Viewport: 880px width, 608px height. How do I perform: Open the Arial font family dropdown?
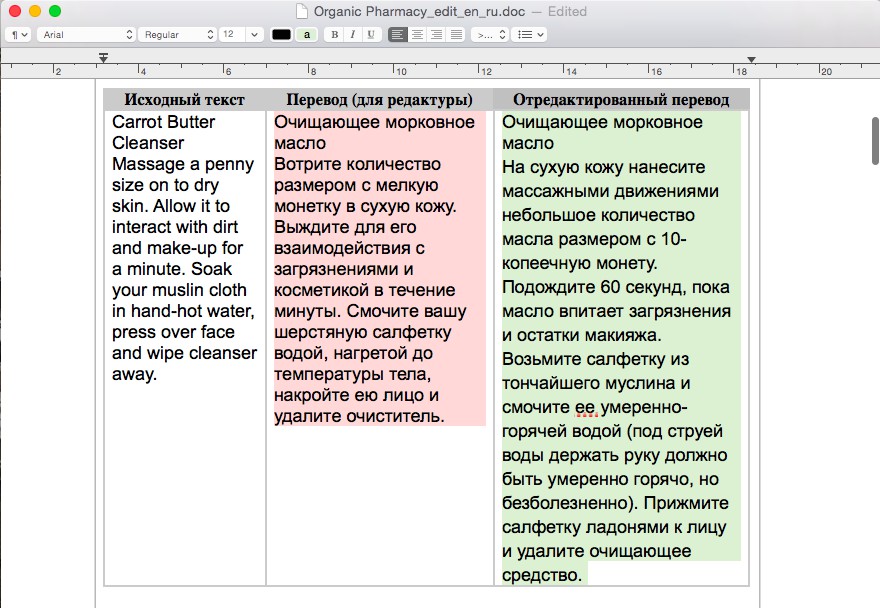tap(87, 34)
